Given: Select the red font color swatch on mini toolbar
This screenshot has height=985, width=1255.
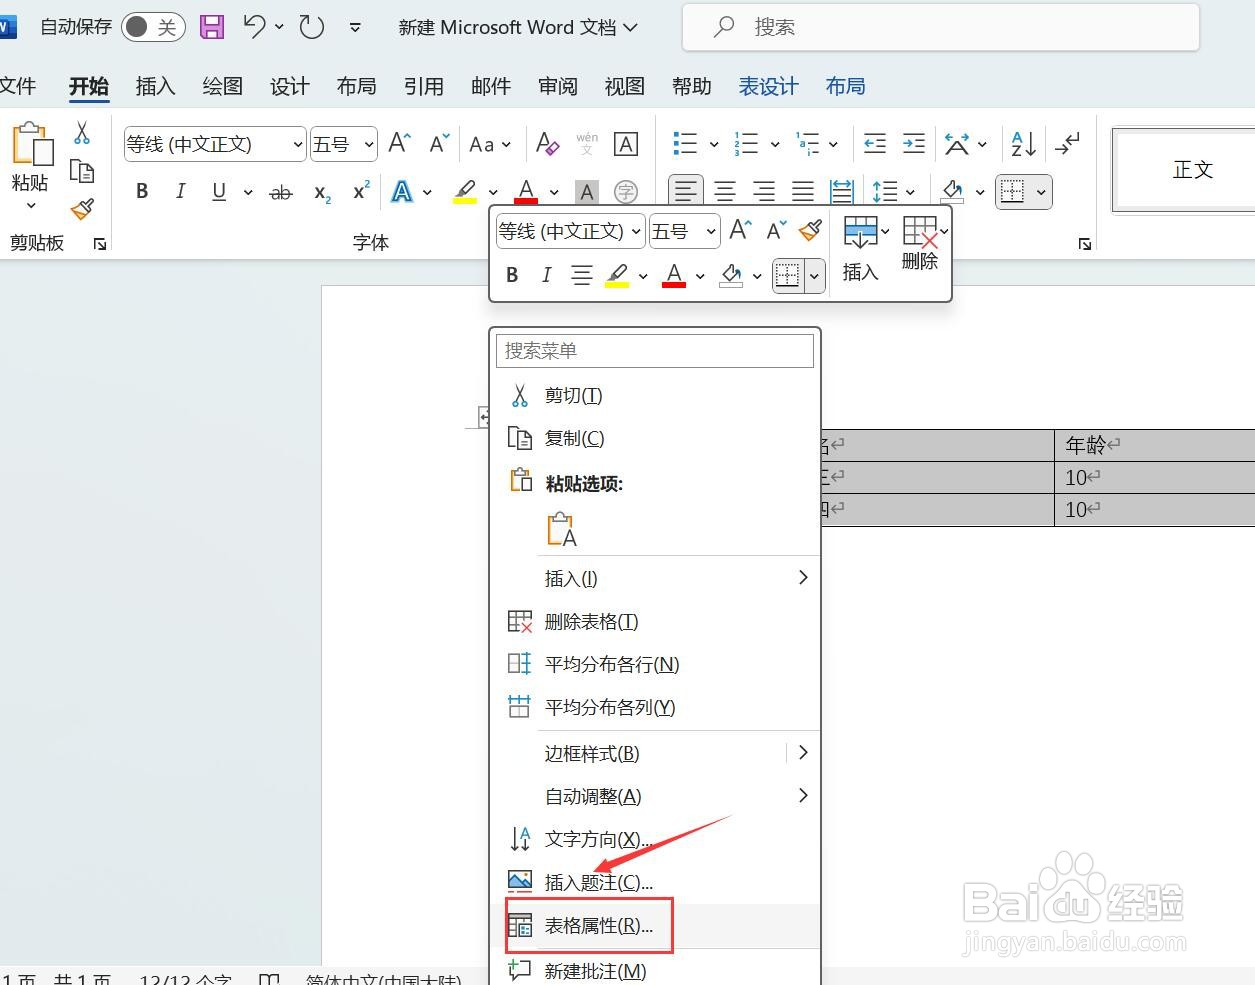Looking at the screenshot, I should (x=673, y=275).
